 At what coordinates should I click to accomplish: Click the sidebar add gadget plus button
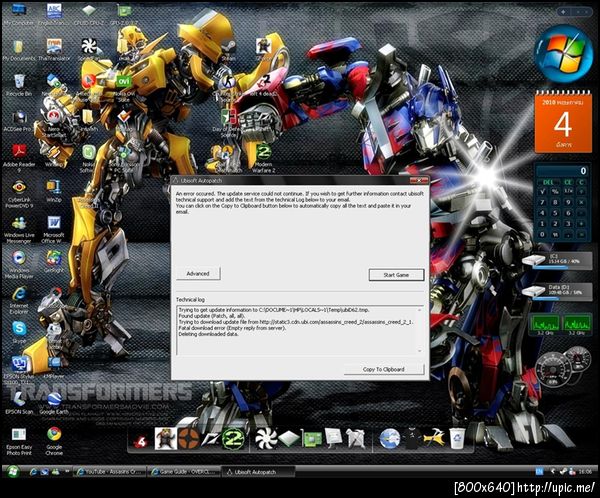(563, 12)
